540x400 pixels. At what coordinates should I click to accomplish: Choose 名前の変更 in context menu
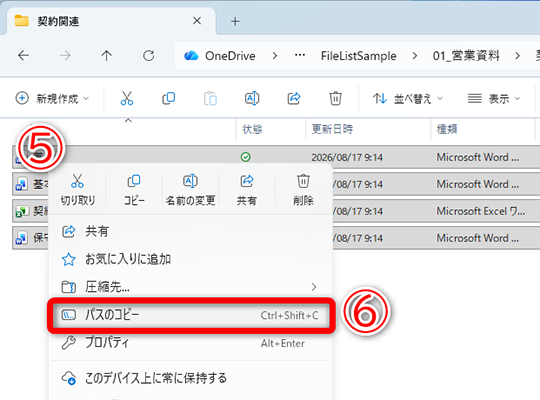coord(190,189)
